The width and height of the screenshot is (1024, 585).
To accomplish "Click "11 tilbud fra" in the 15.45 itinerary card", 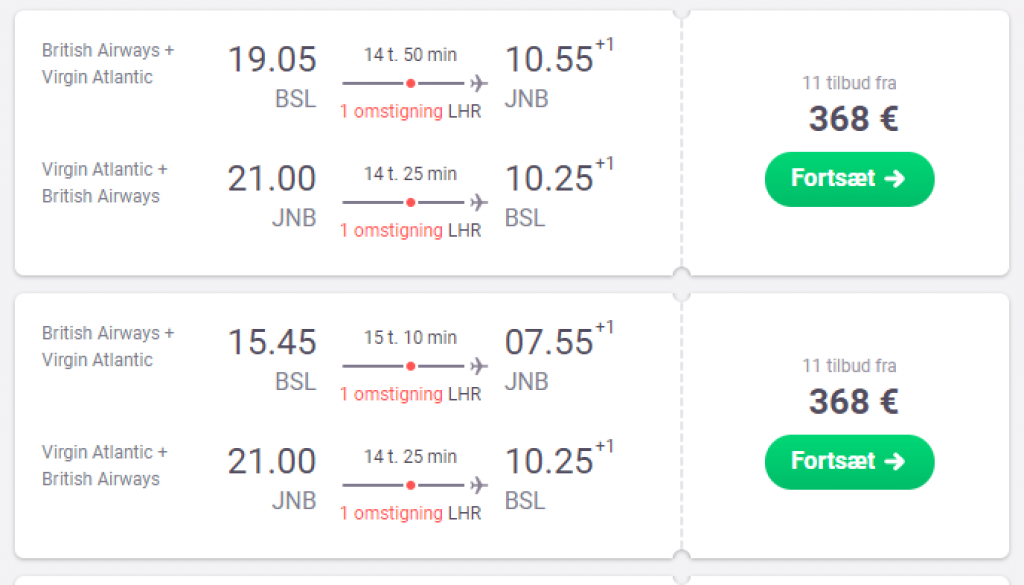I will point(849,366).
